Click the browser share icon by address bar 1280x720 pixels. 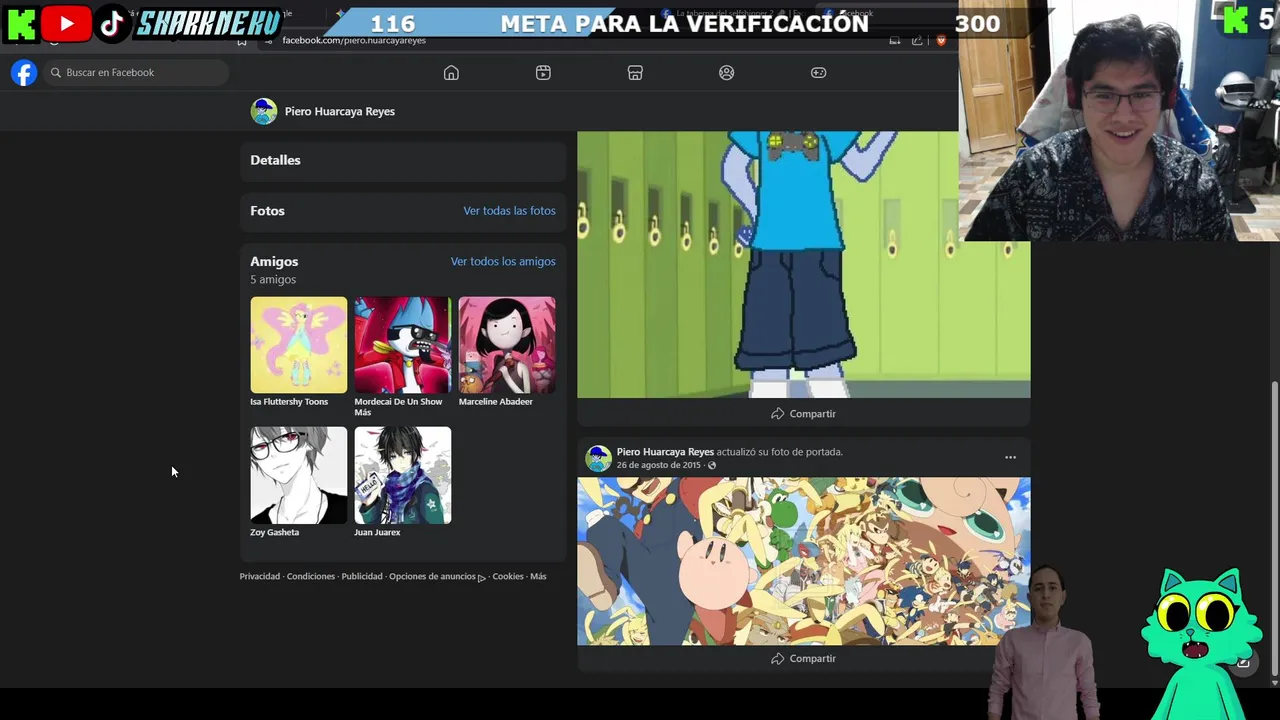917,40
